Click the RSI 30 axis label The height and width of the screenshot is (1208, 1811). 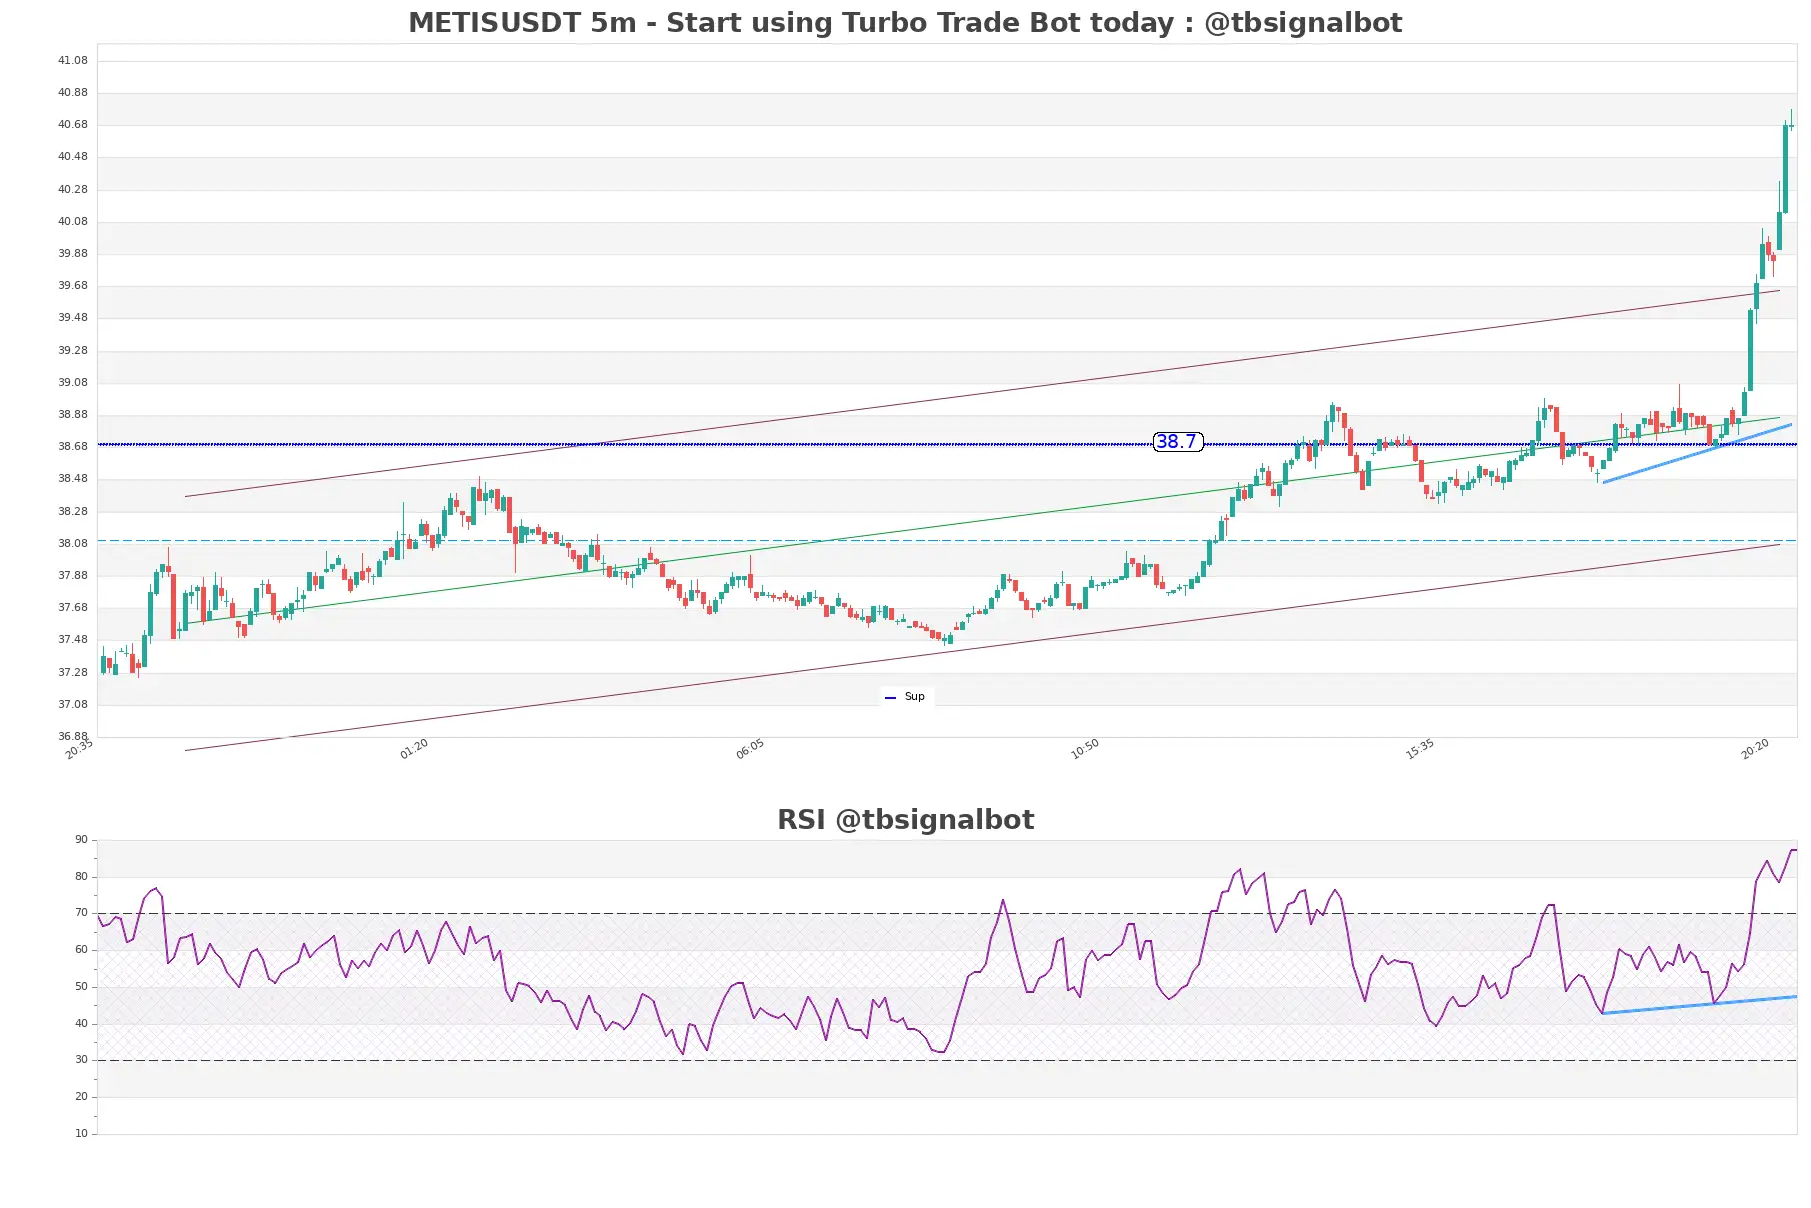pos(81,1060)
